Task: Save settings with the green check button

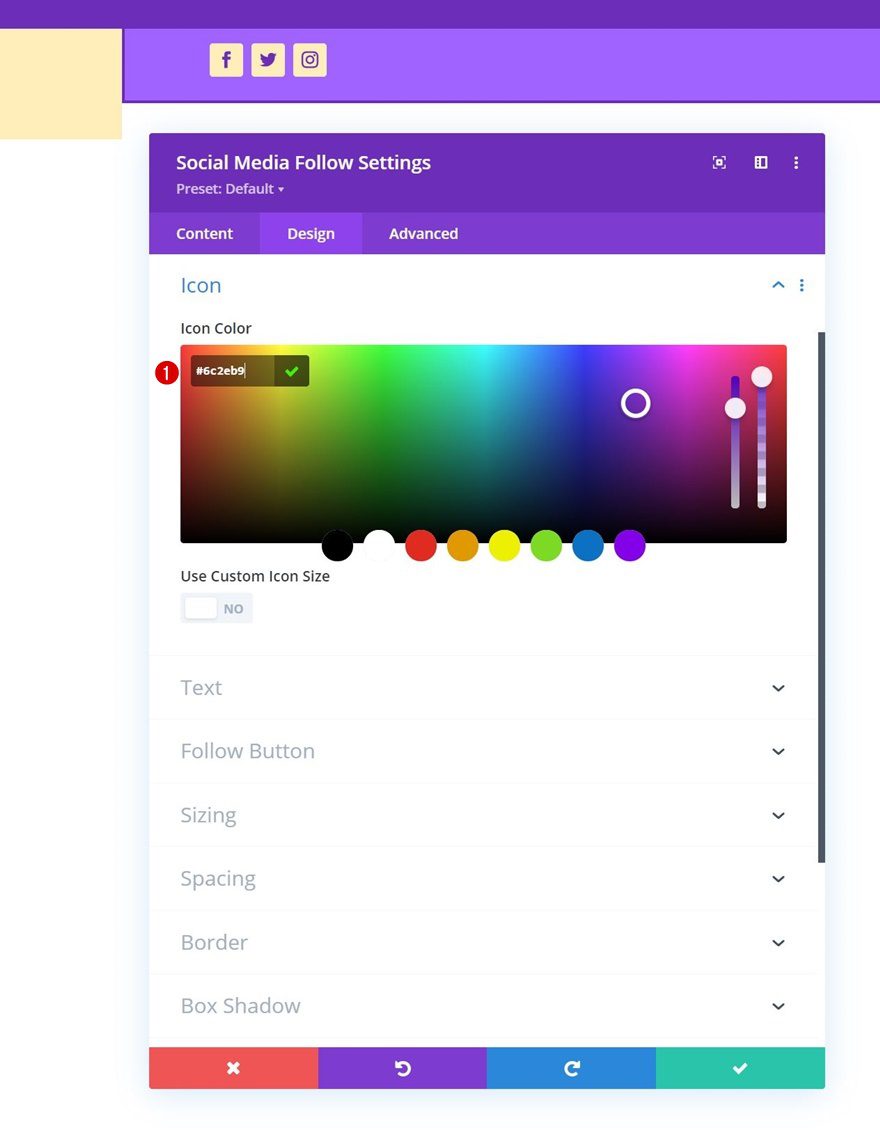Action: pyautogui.click(x=740, y=1068)
